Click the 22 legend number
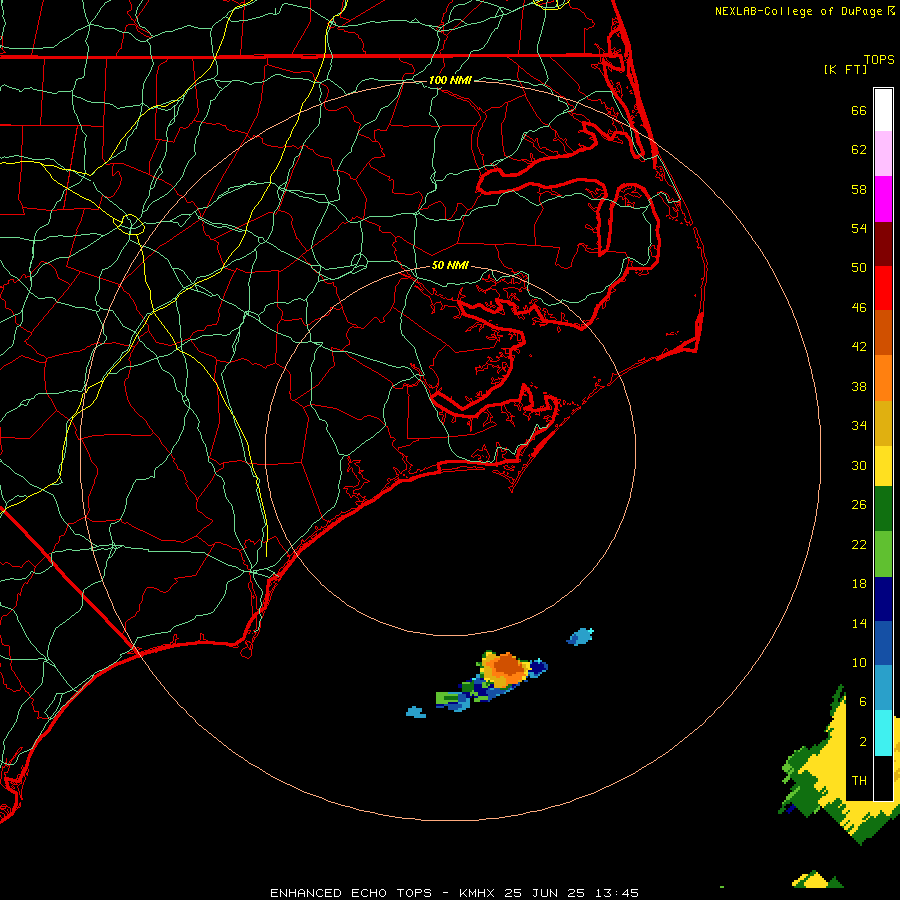Viewport: 900px width, 900px height. 859,544
